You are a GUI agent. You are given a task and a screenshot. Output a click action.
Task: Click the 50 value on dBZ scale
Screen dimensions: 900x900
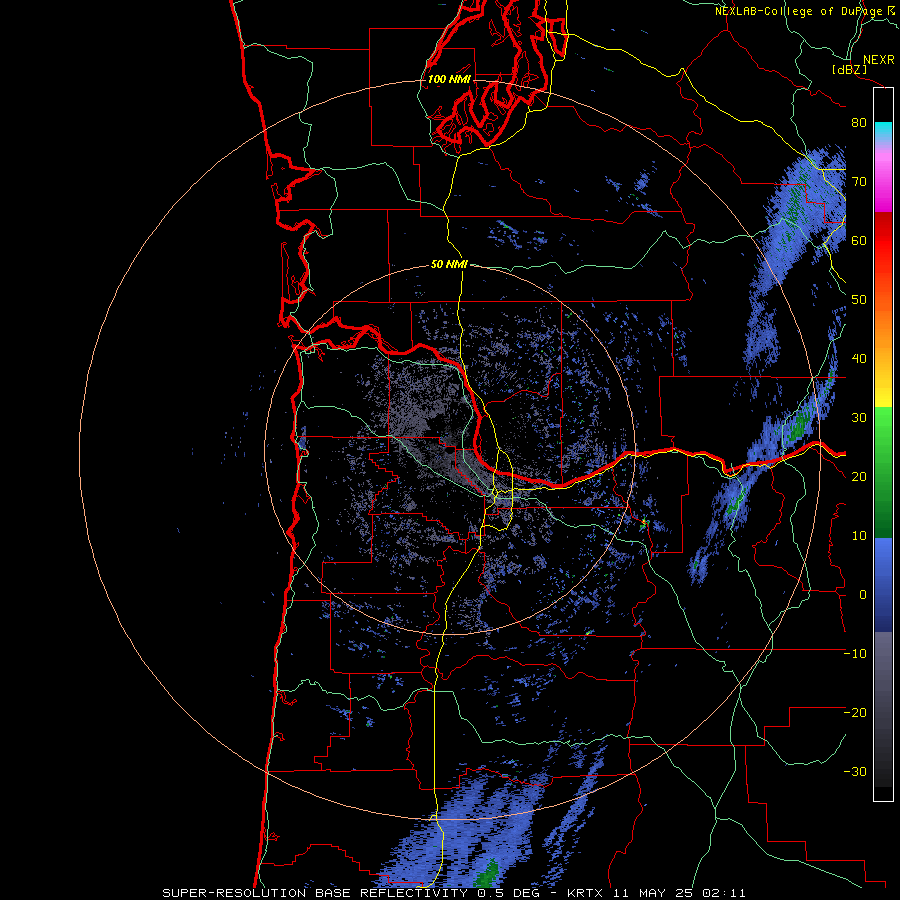pos(859,300)
